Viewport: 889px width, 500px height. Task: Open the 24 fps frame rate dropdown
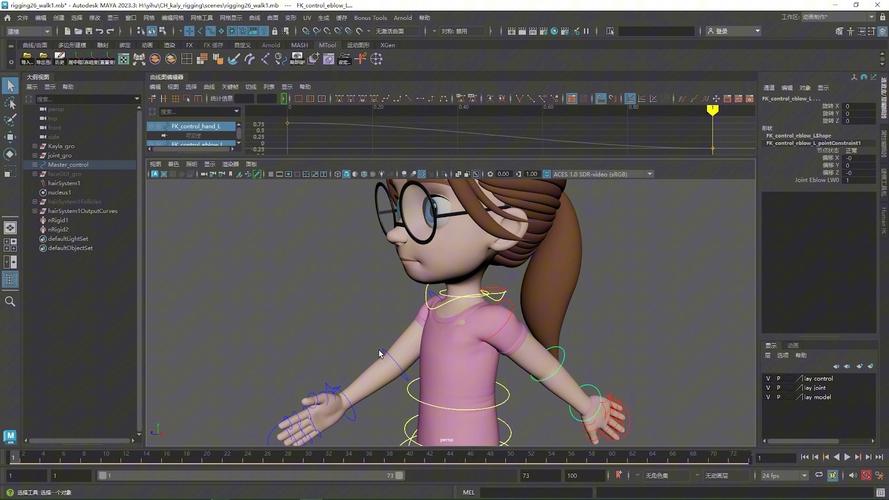[x=783, y=476]
